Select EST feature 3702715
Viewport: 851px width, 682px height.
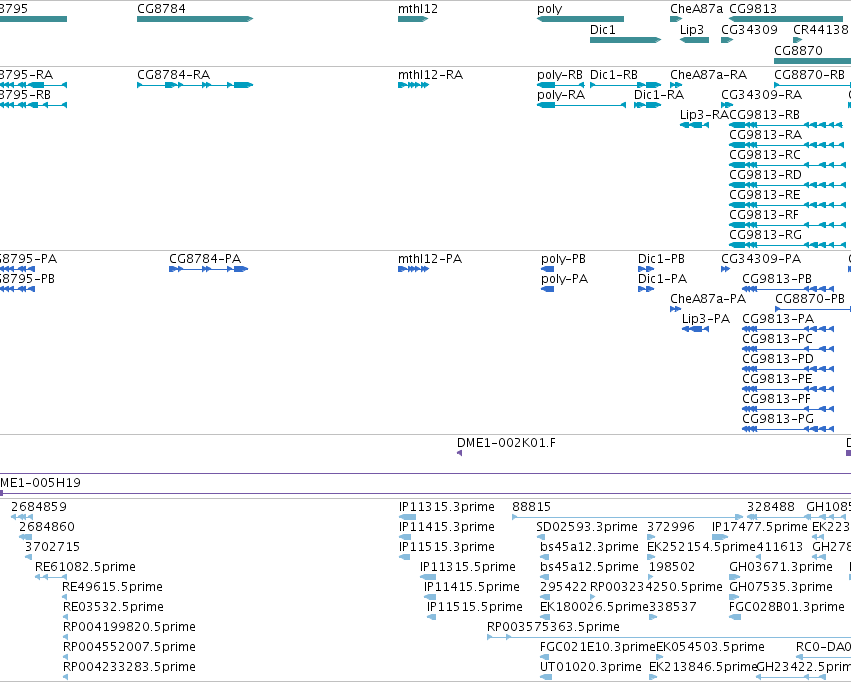29,557
